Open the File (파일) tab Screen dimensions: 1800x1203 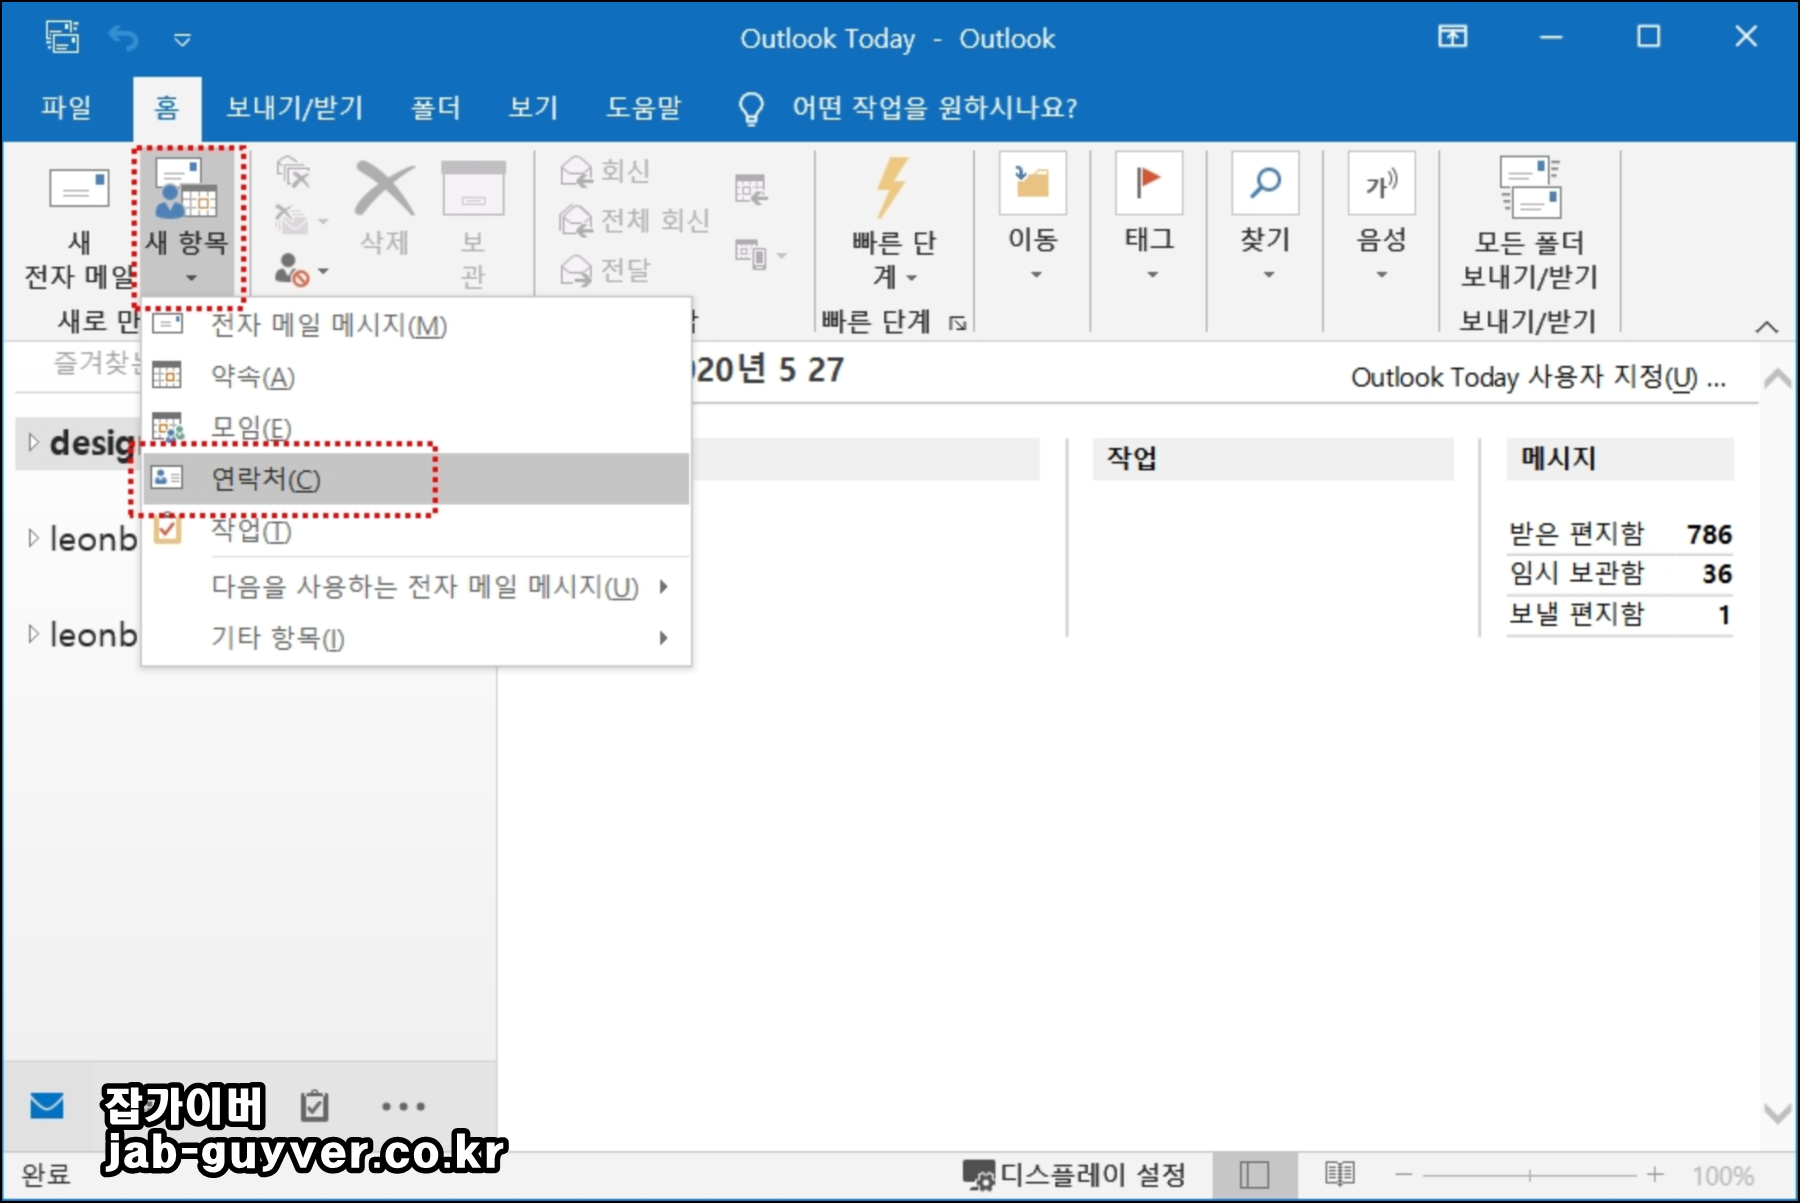pos(67,107)
